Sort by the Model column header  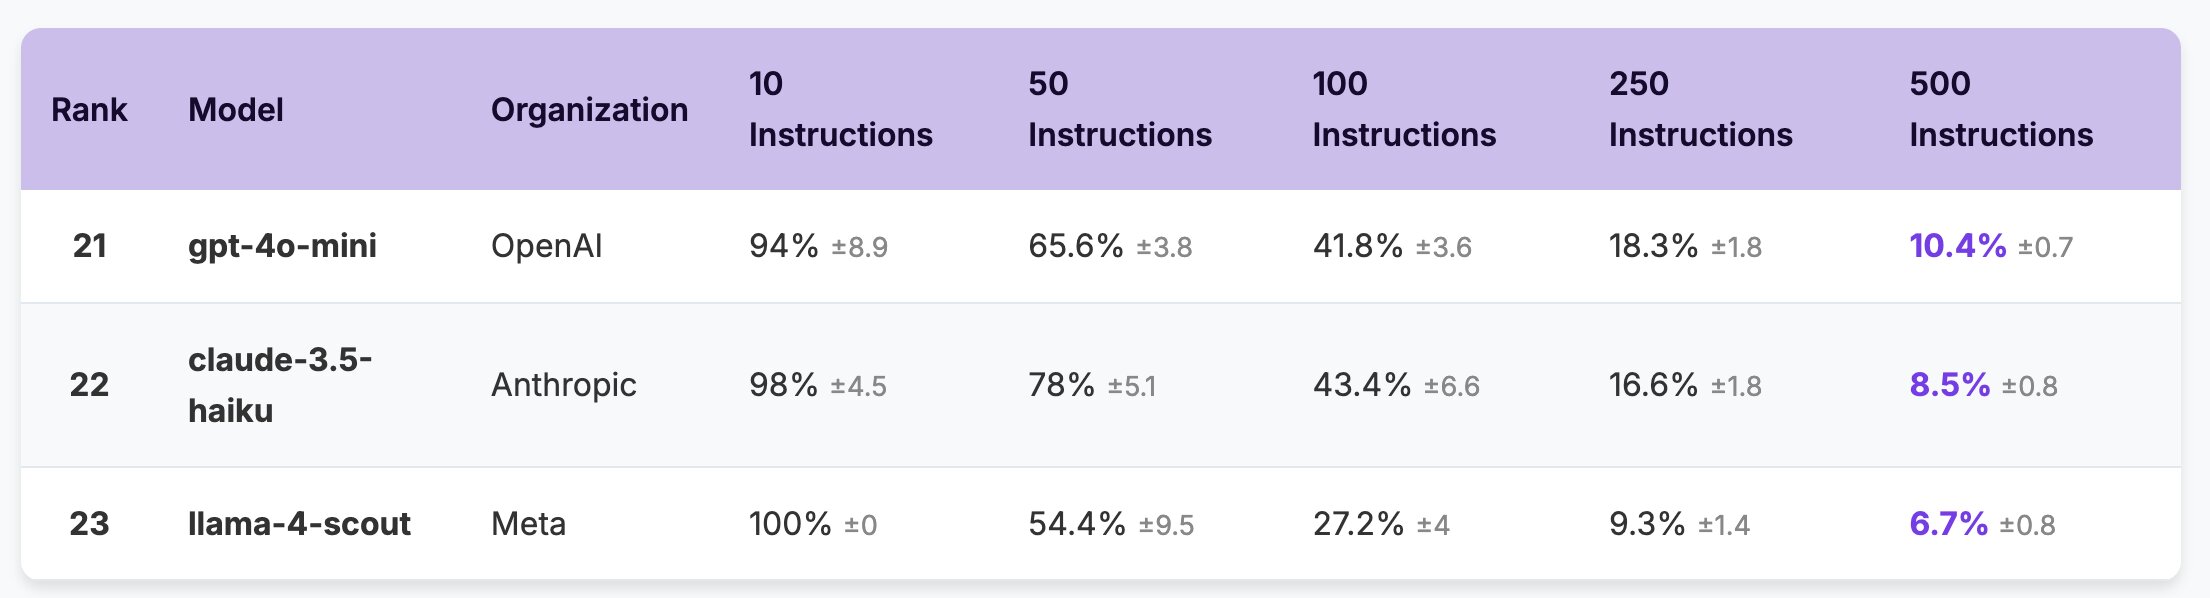coord(236,109)
